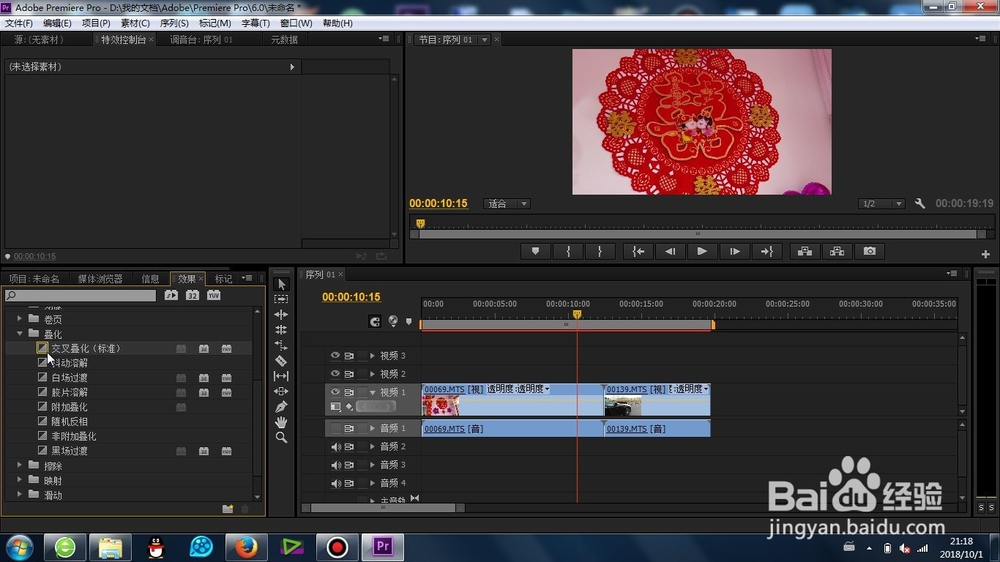
Task: Select 交叉叠化（标准） transition
Action: click(x=85, y=348)
